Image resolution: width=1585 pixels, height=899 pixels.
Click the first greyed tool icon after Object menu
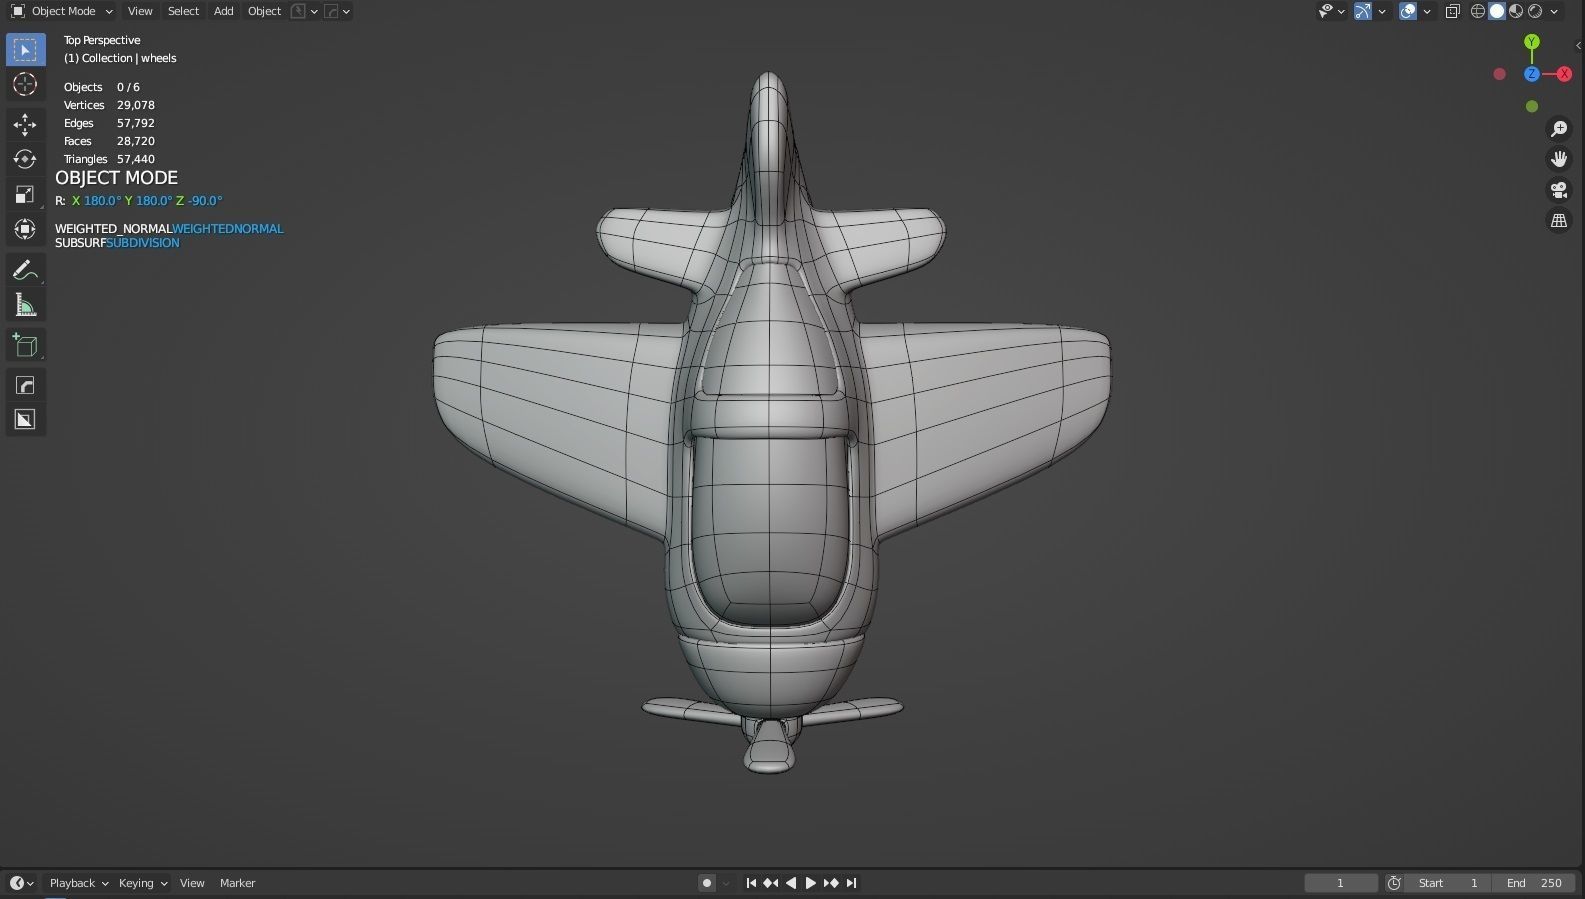pyautogui.click(x=298, y=11)
